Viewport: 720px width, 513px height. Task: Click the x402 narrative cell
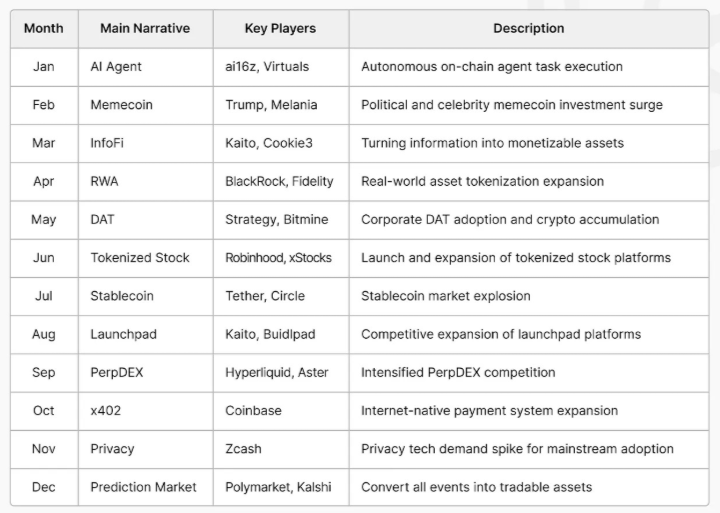(106, 410)
